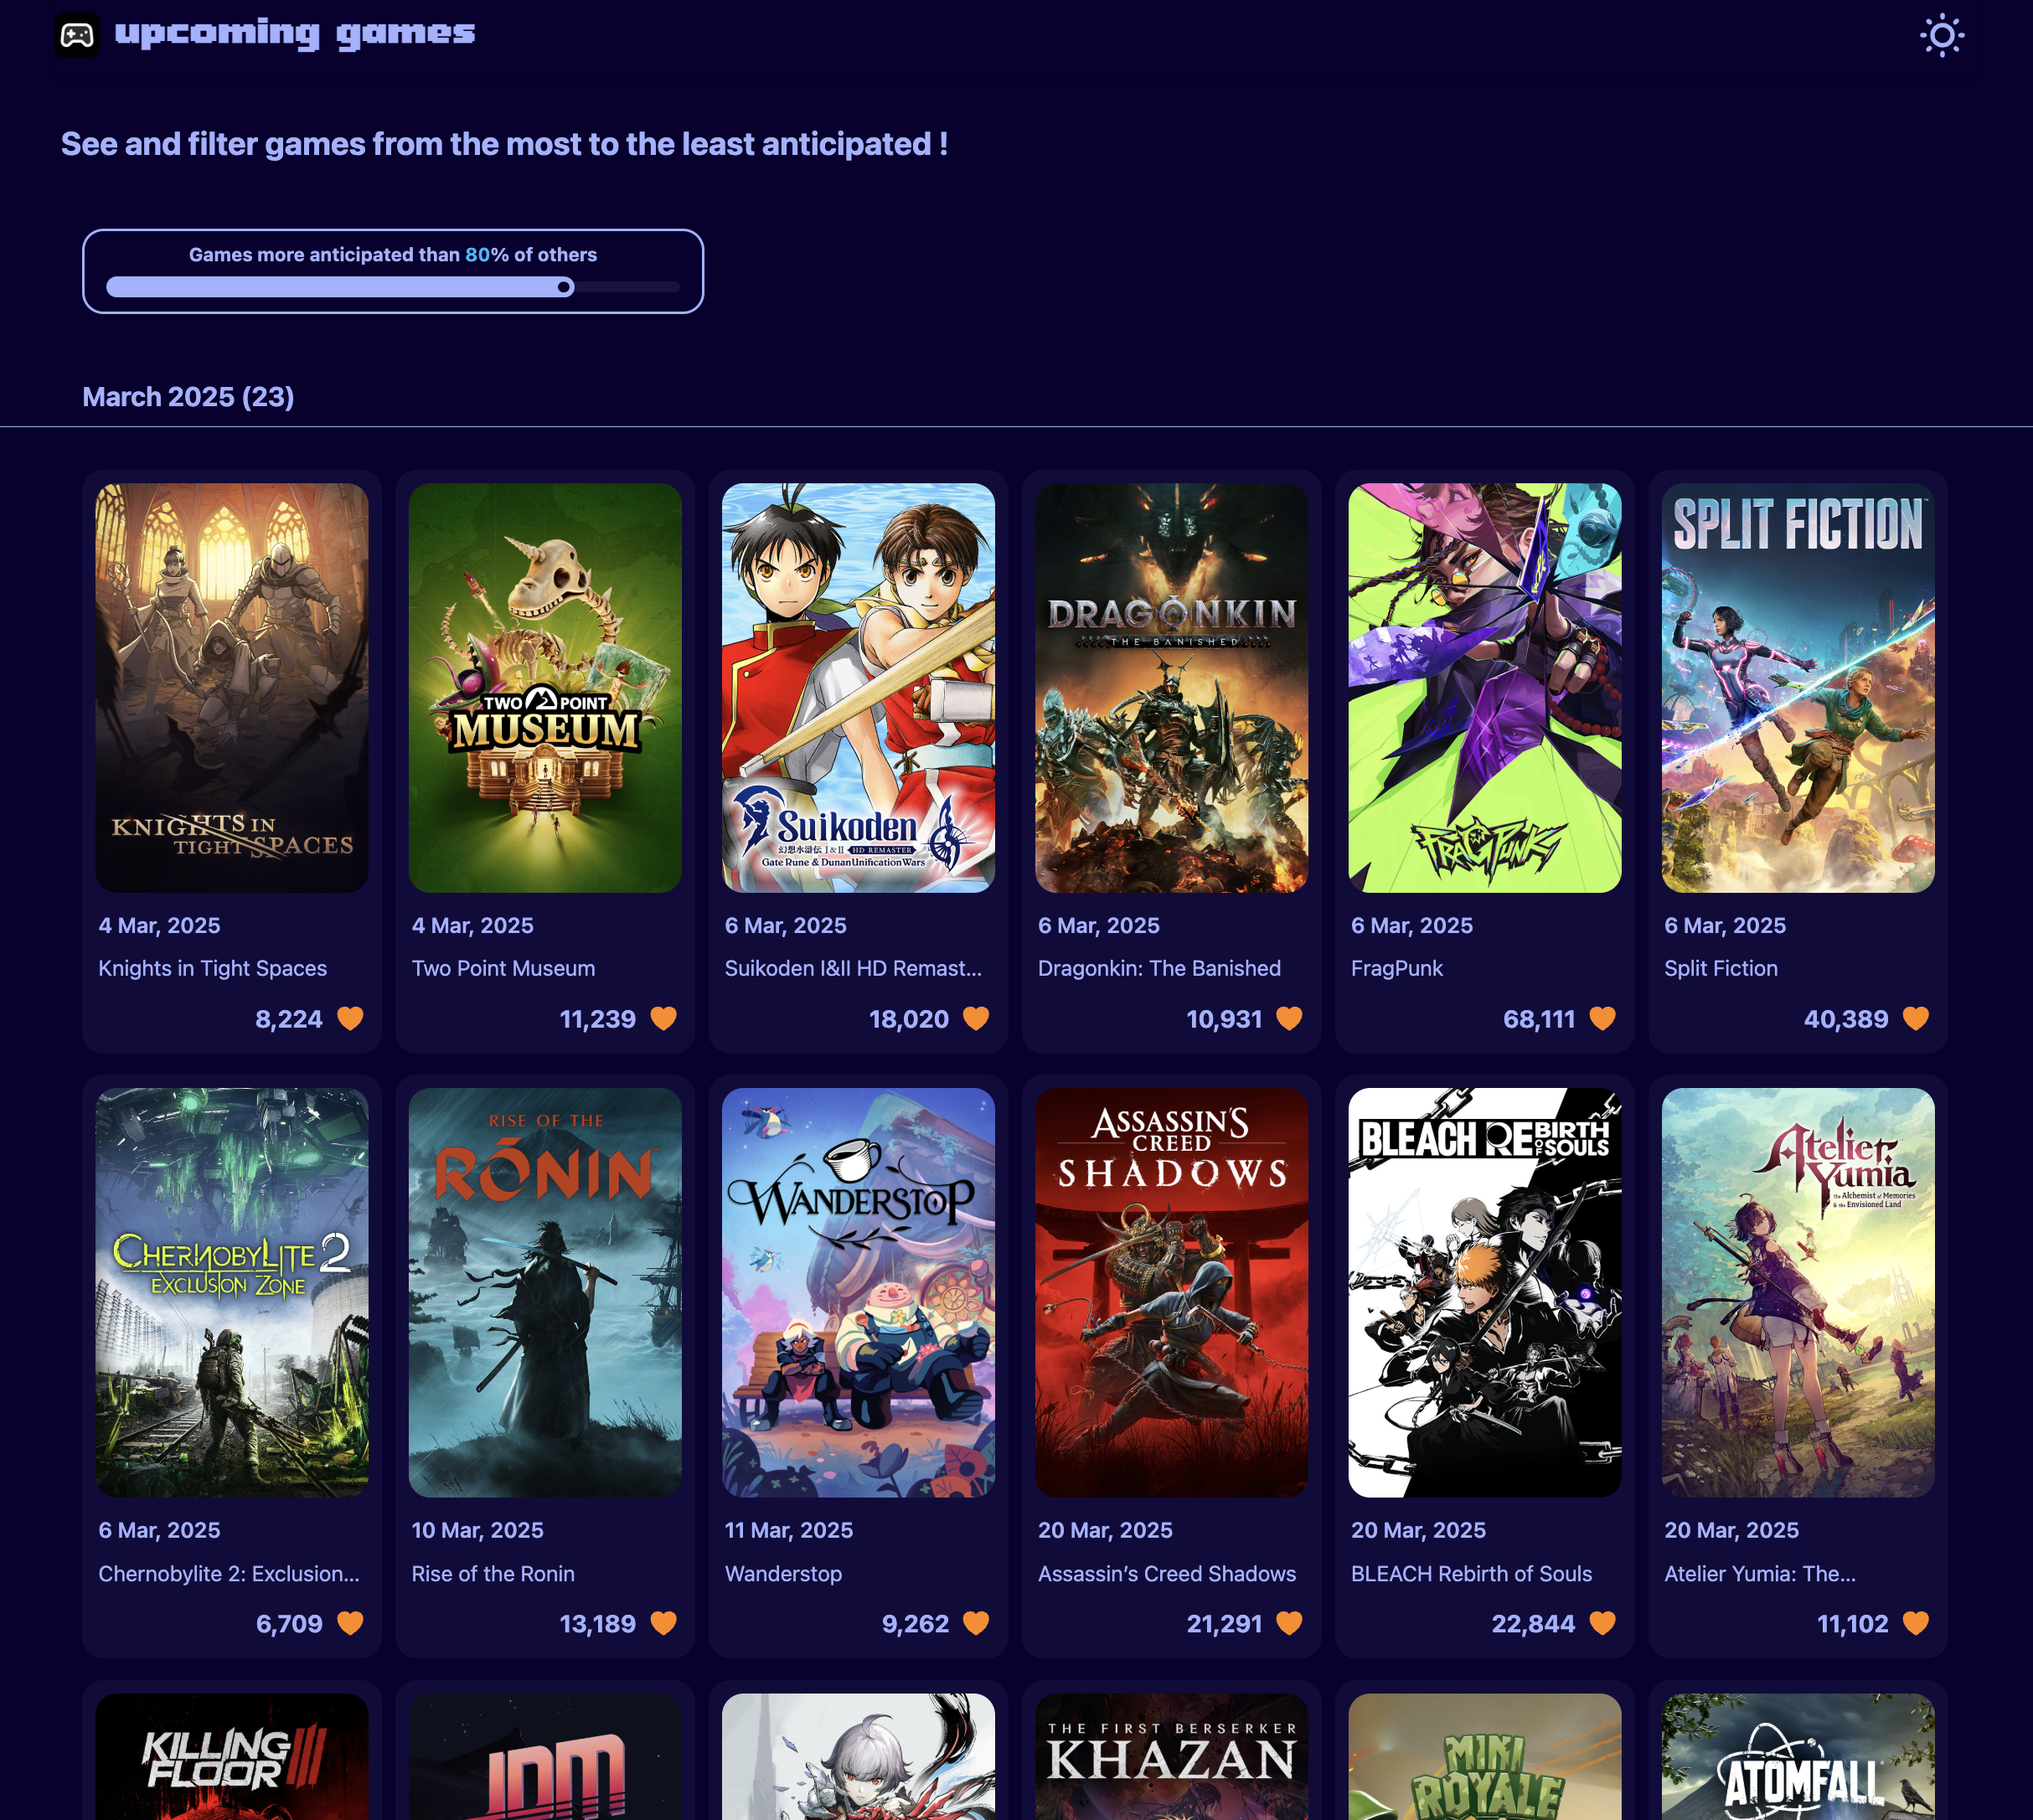Open the Suikoden I&II HD Remaster cover
The height and width of the screenshot is (1820, 2033).
(858, 688)
